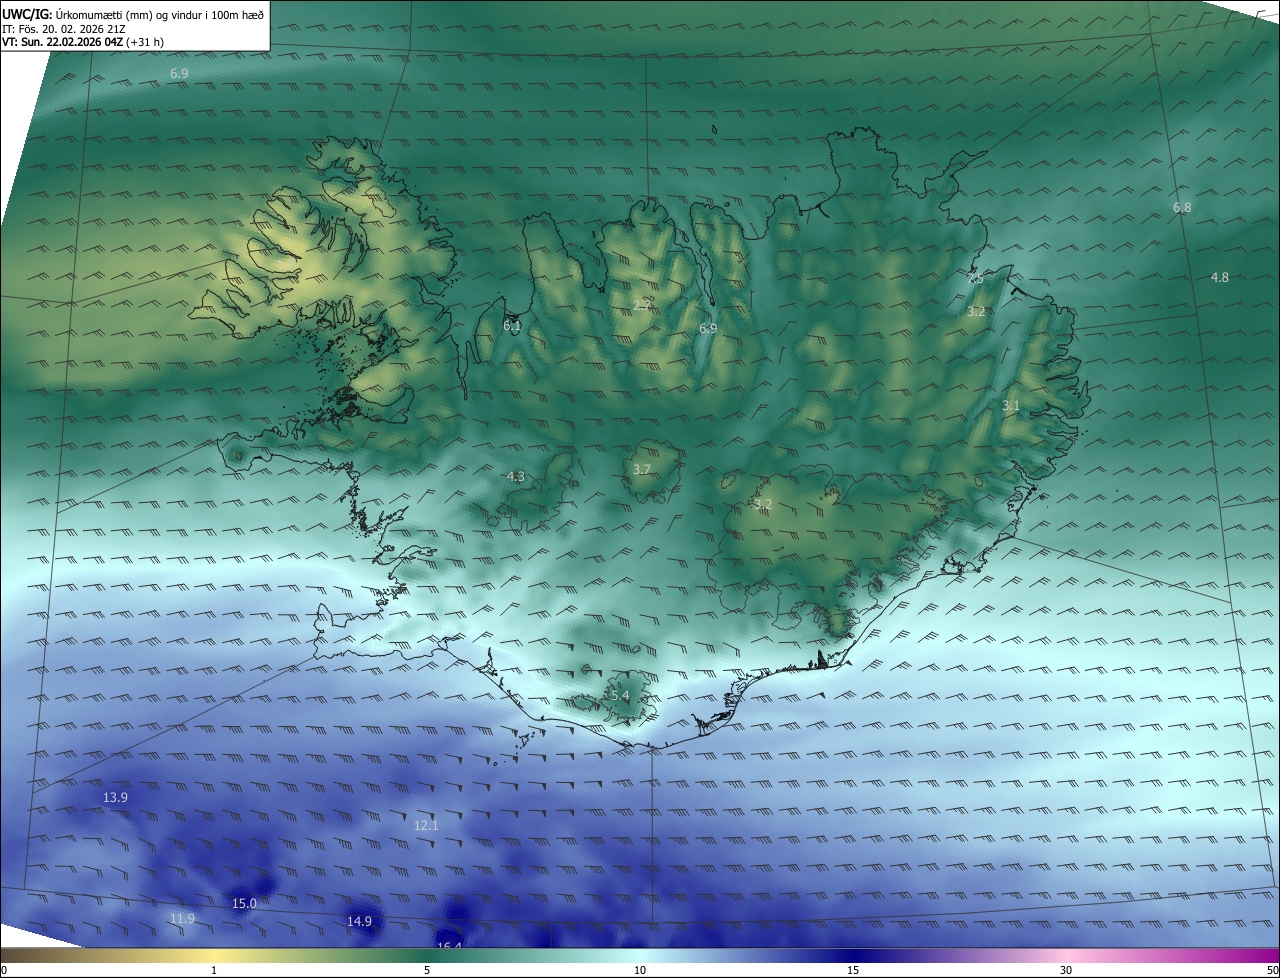Image resolution: width=1280 pixels, height=978 pixels.
Task: Click the 15.0 value label on the map
Action: click(x=245, y=903)
